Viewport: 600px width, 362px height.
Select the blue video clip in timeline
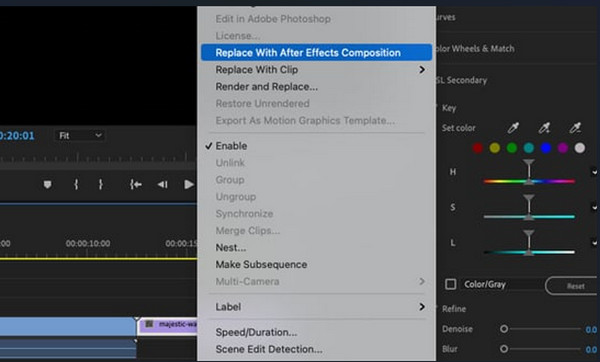pos(68,326)
